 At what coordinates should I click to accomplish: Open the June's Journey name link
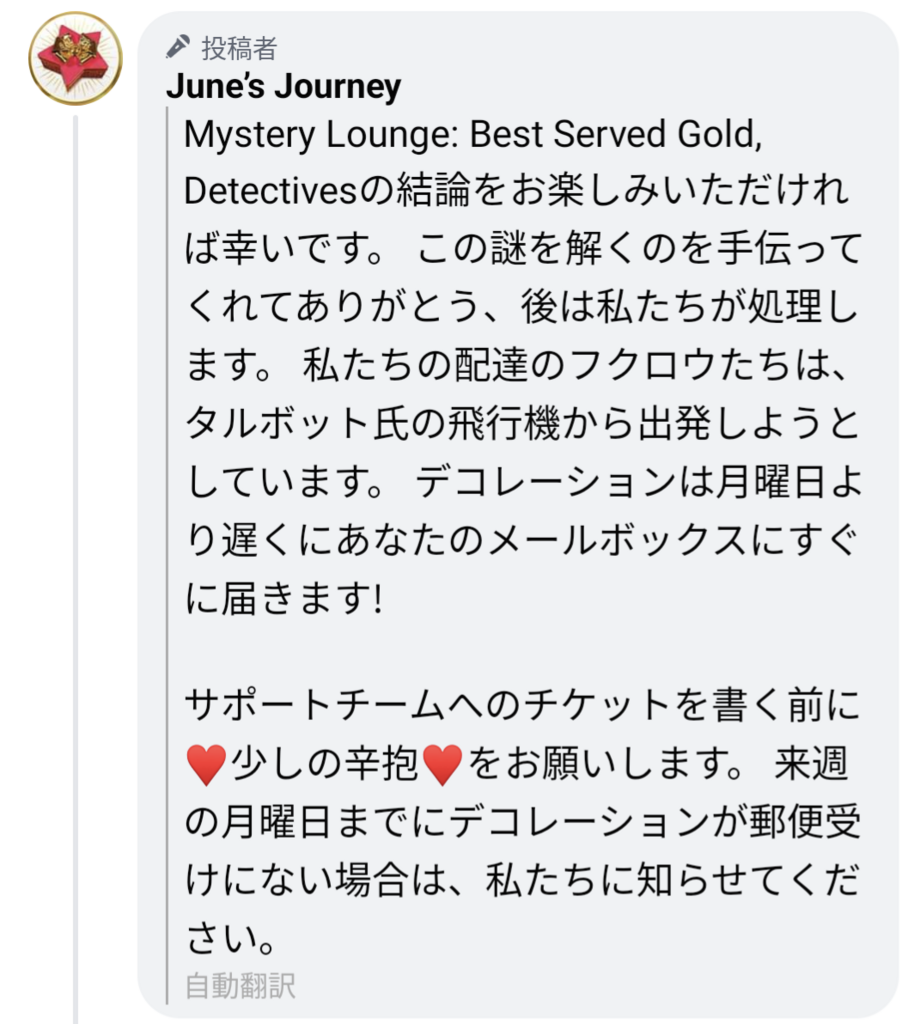click(x=283, y=87)
